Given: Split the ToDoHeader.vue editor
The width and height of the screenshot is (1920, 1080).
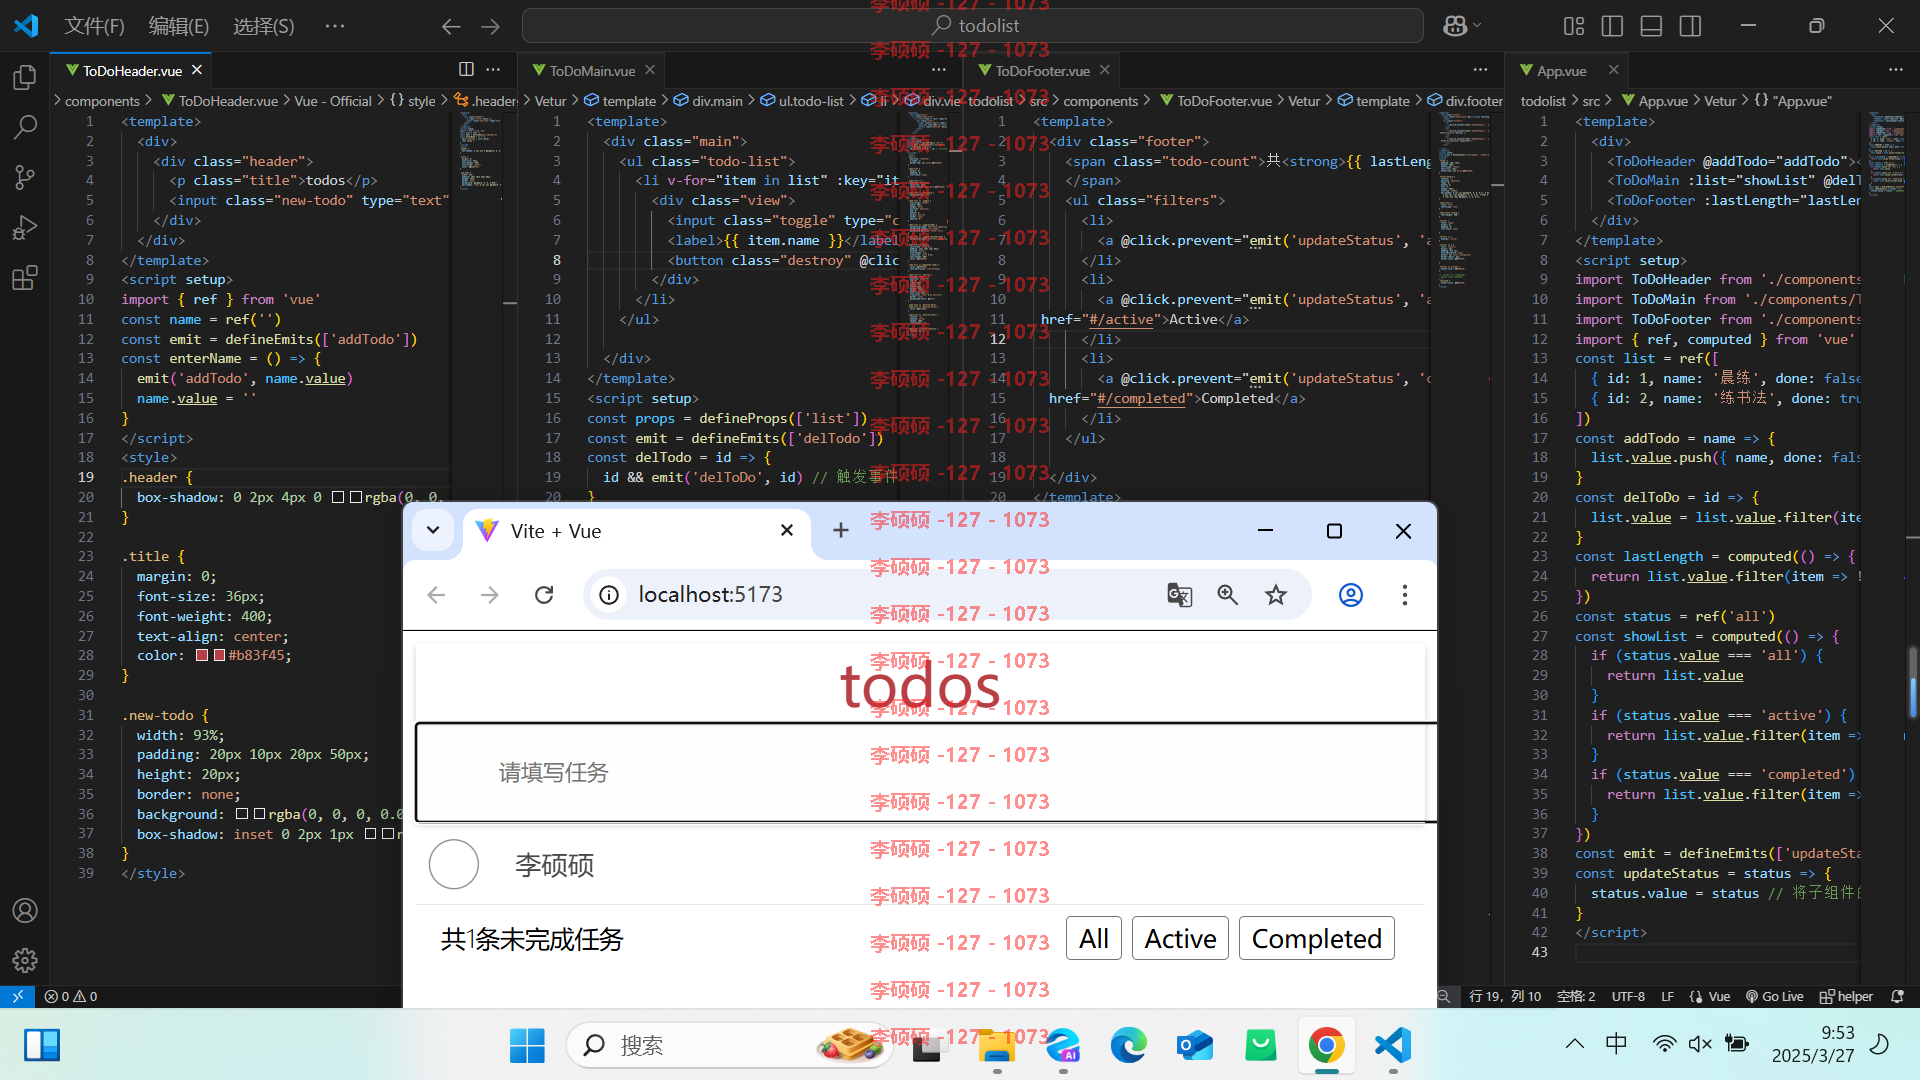Looking at the screenshot, I should click(x=466, y=69).
